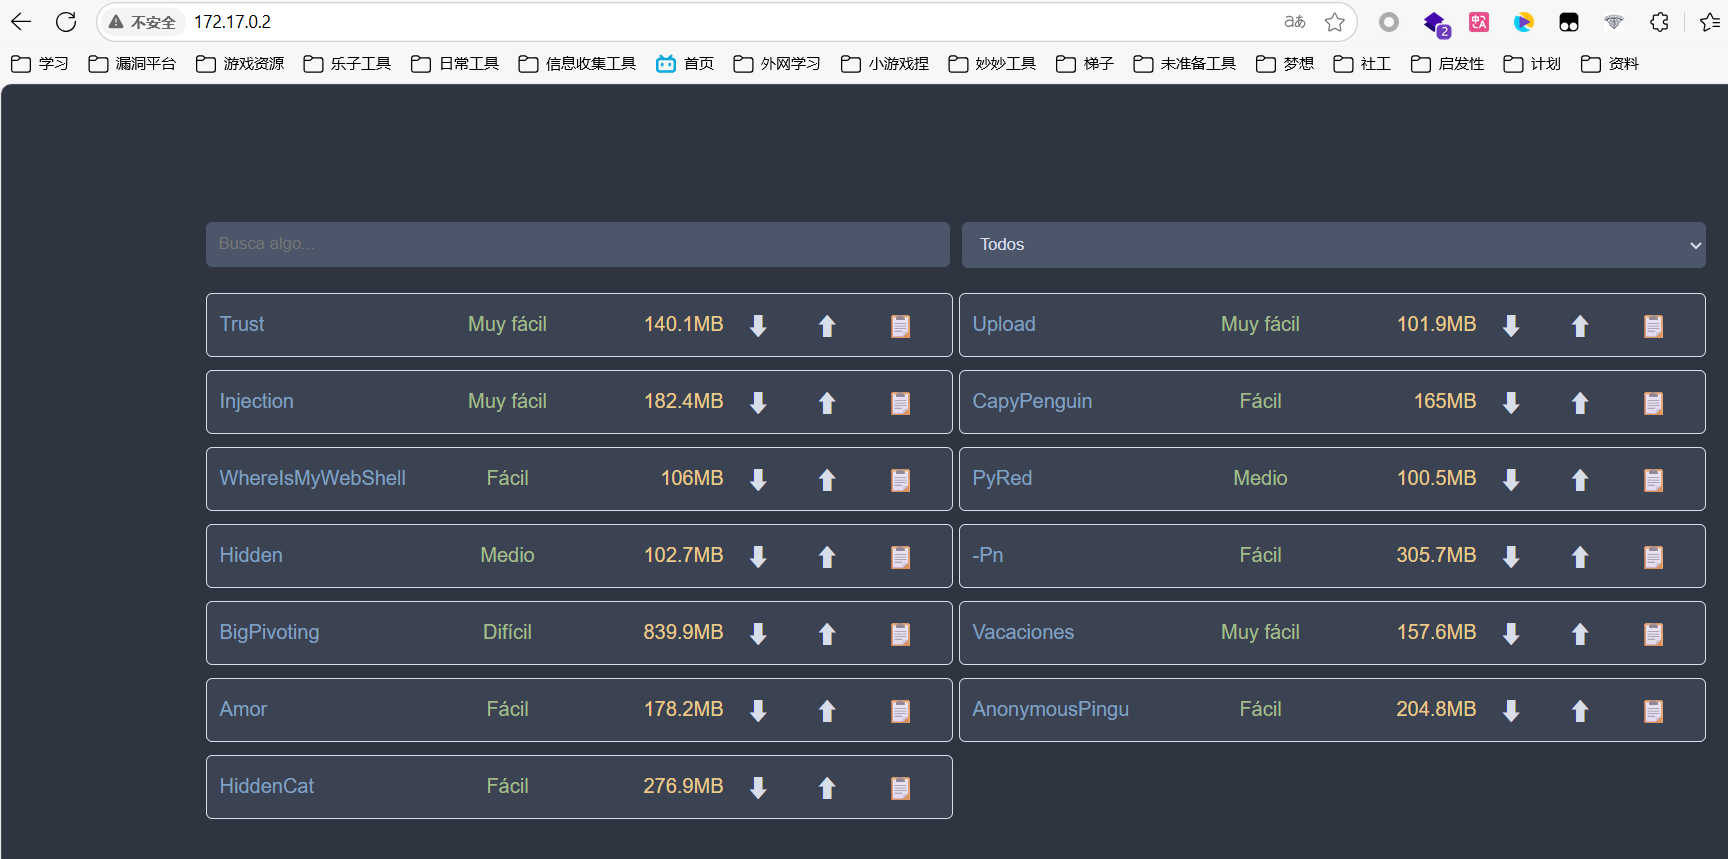
Task: Click the up arrow for PyRed
Action: 1580,480
